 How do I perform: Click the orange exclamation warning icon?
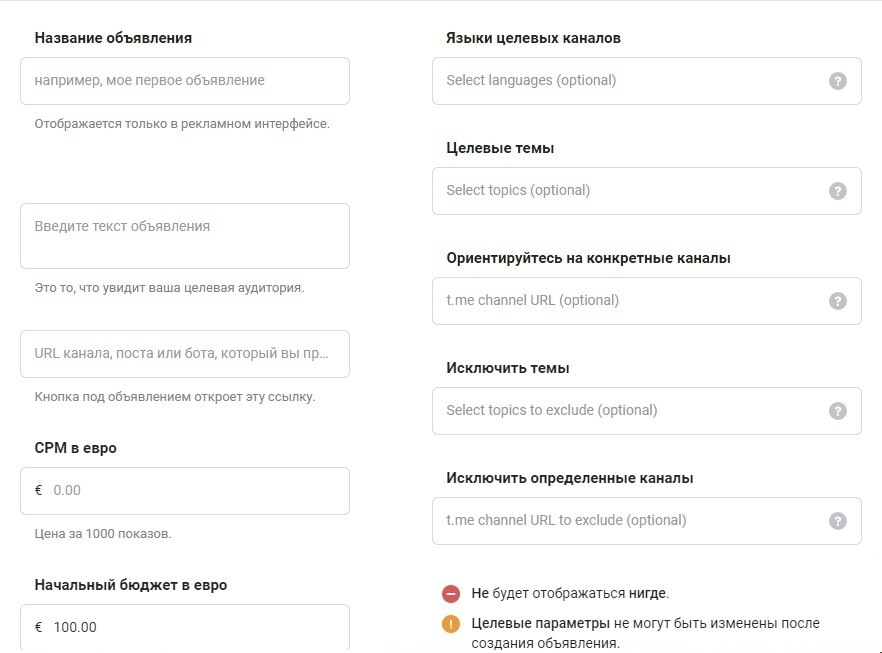[451, 624]
